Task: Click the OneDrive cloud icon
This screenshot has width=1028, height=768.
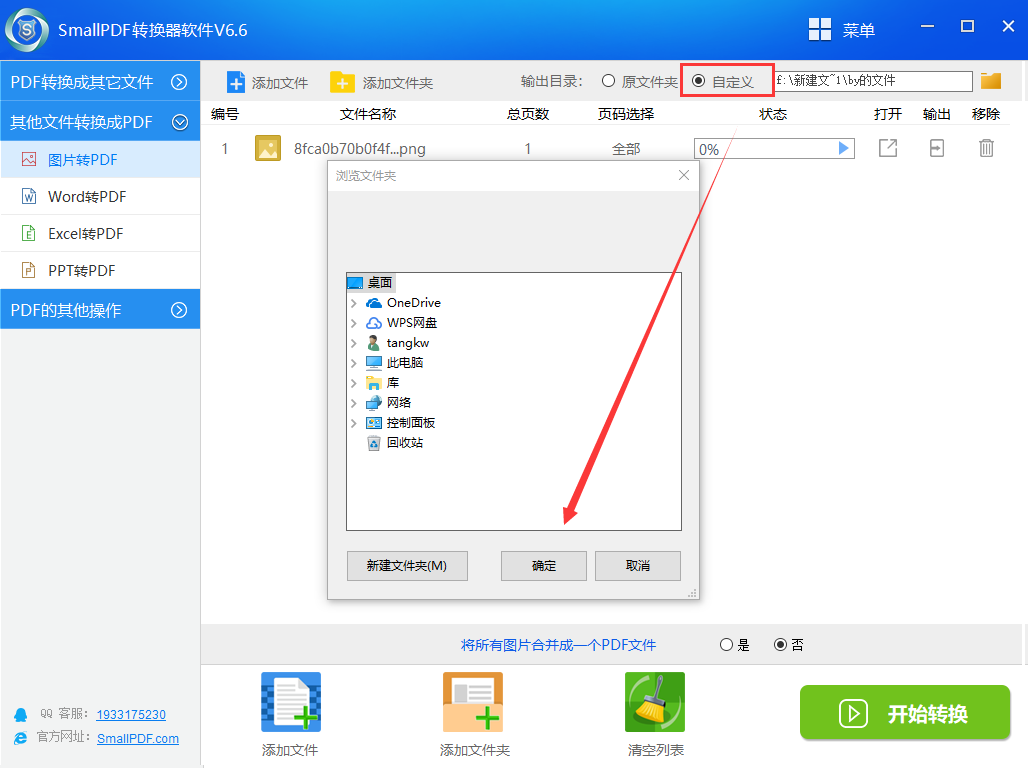Action: point(374,303)
